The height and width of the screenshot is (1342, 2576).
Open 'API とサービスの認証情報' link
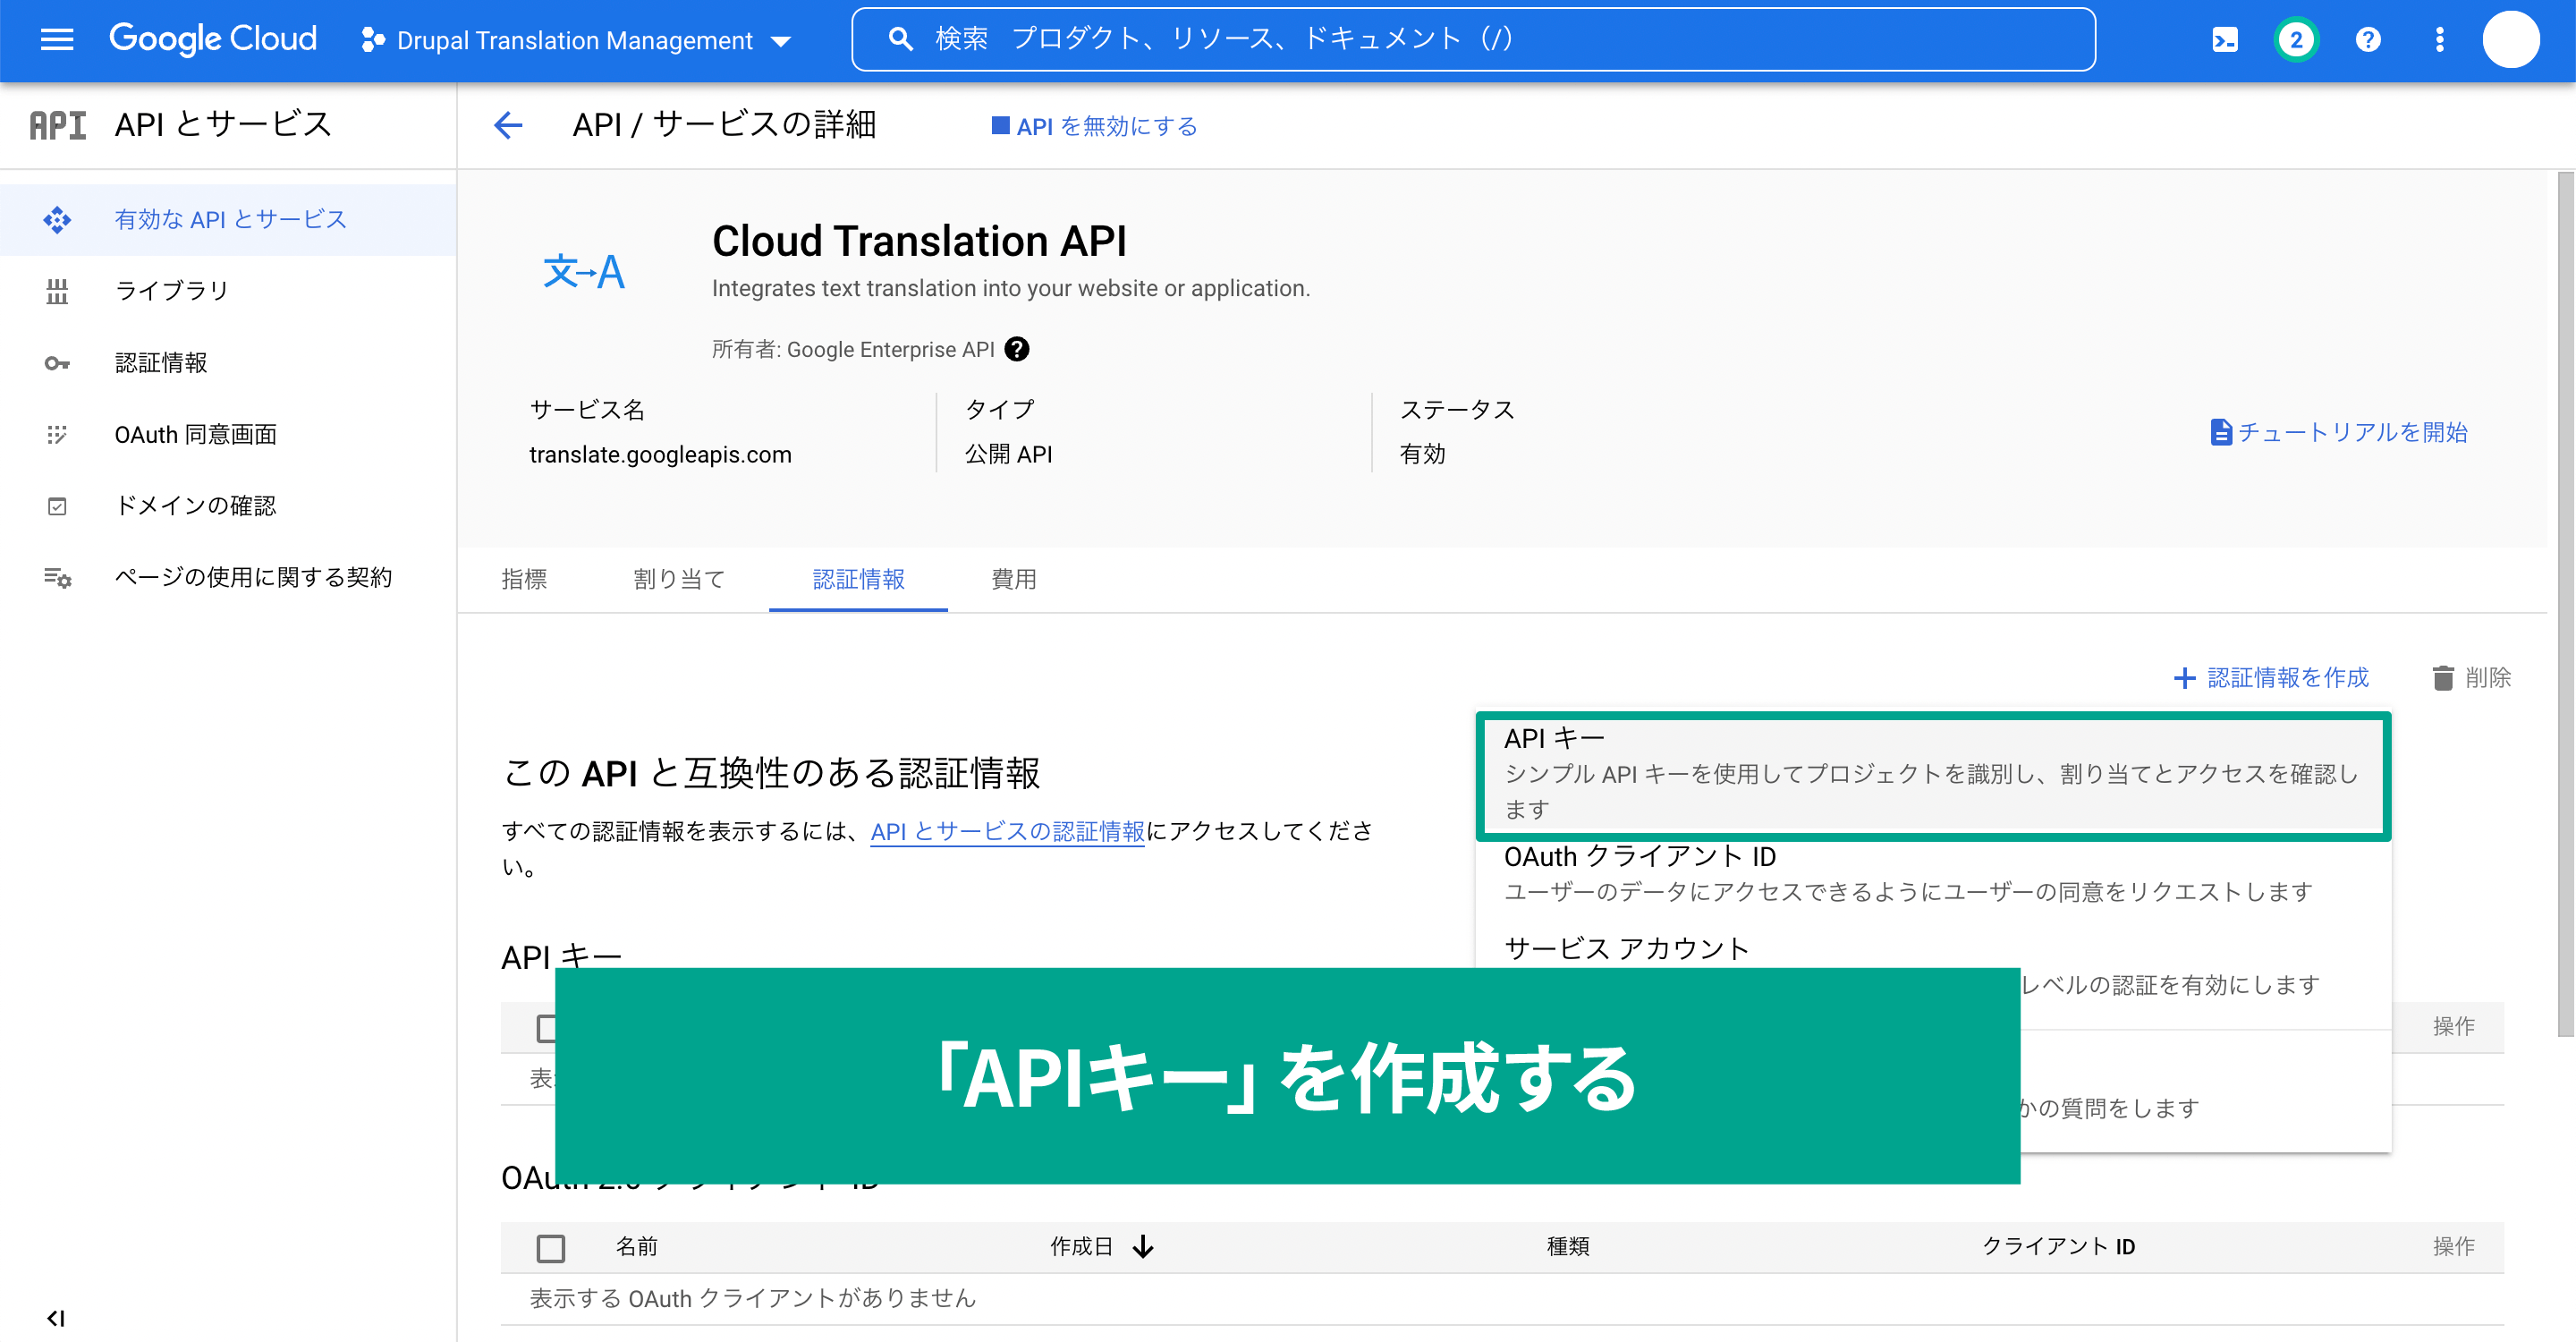click(x=1007, y=831)
